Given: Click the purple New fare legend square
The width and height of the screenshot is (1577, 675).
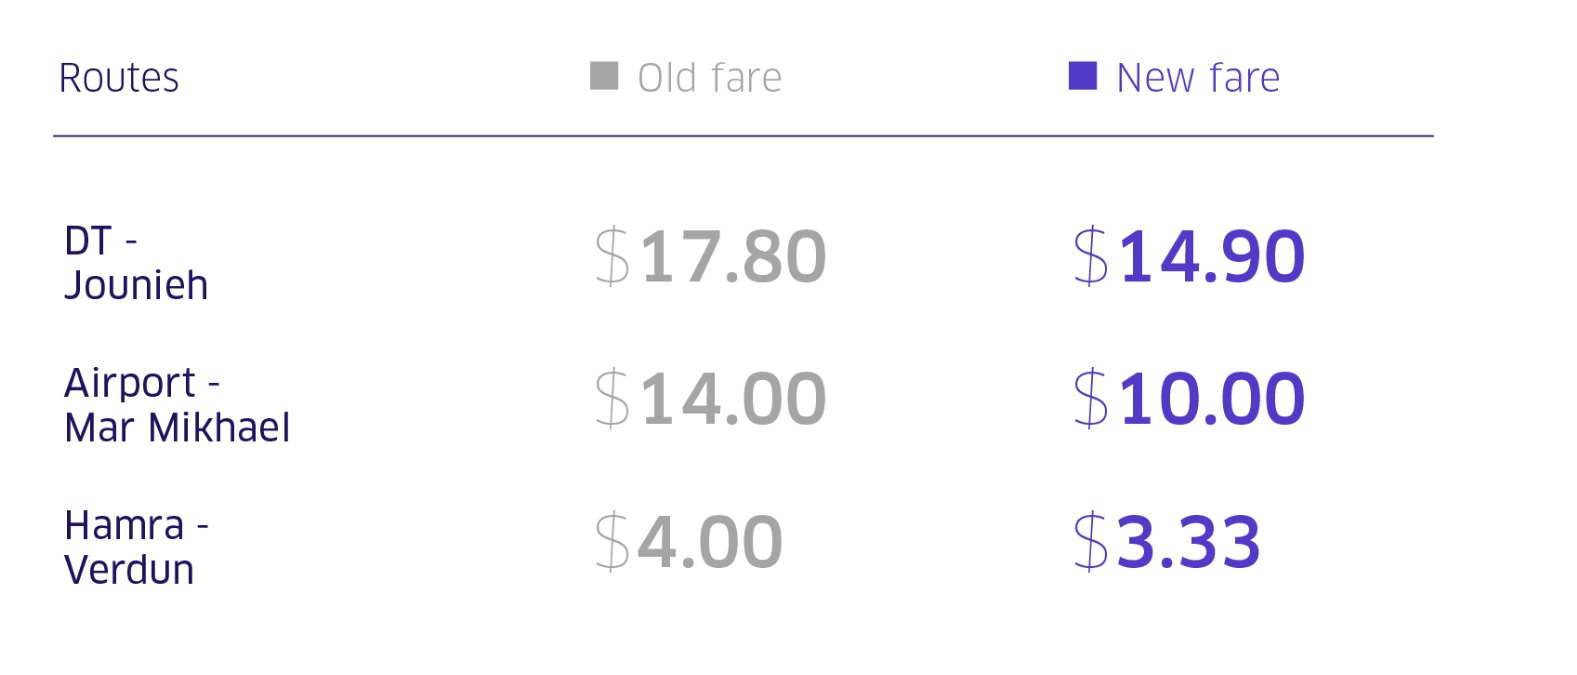Looking at the screenshot, I should pyautogui.click(x=1083, y=76).
